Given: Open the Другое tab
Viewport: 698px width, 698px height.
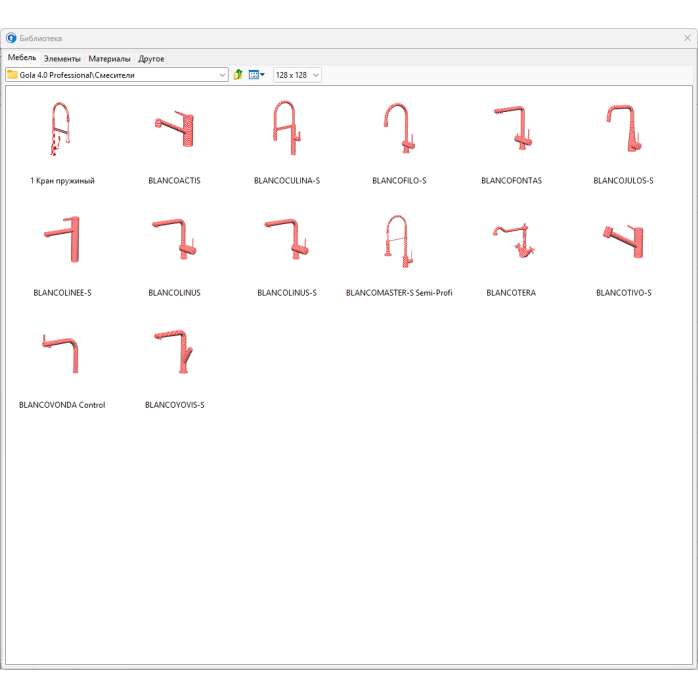Looking at the screenshot, I should pyautogui.click(x=151, y=58).
